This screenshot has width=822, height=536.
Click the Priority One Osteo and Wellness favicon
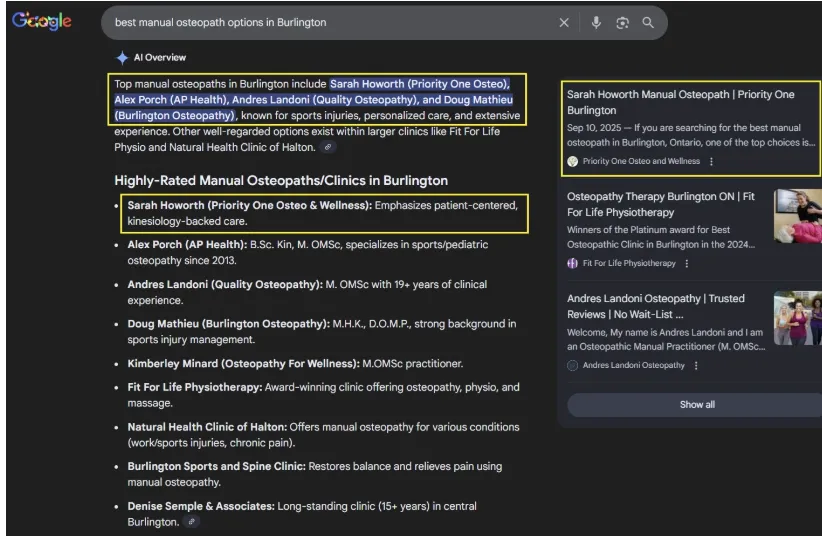(x=573, y=161)
